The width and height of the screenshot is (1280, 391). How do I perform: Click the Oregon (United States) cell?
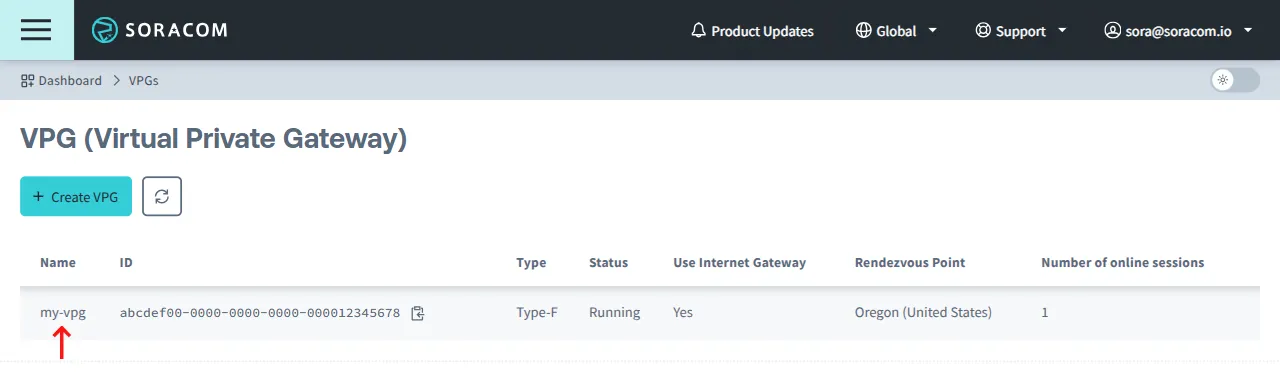[x=923, y=312]
